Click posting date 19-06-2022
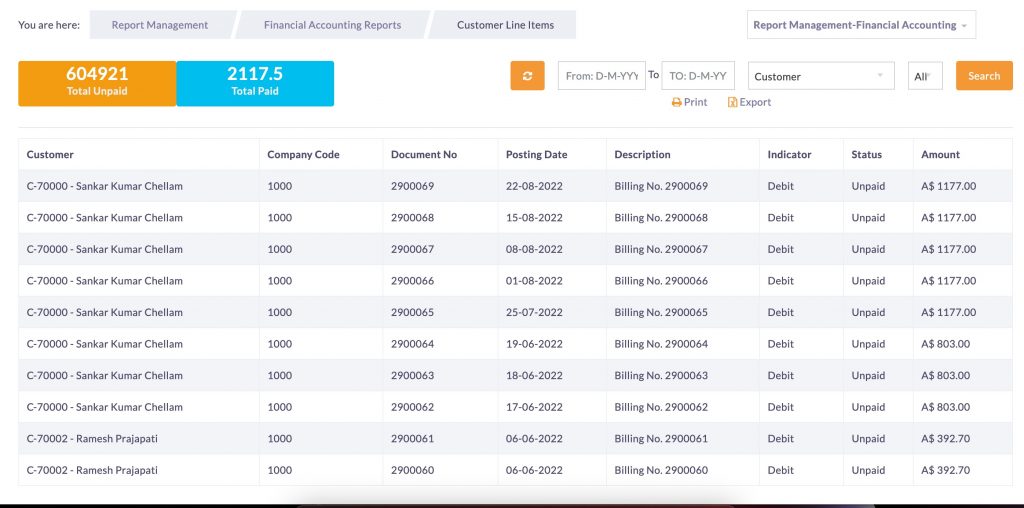Image resolution: width=1024 pixels, height=508 pixels. (534, 343)
